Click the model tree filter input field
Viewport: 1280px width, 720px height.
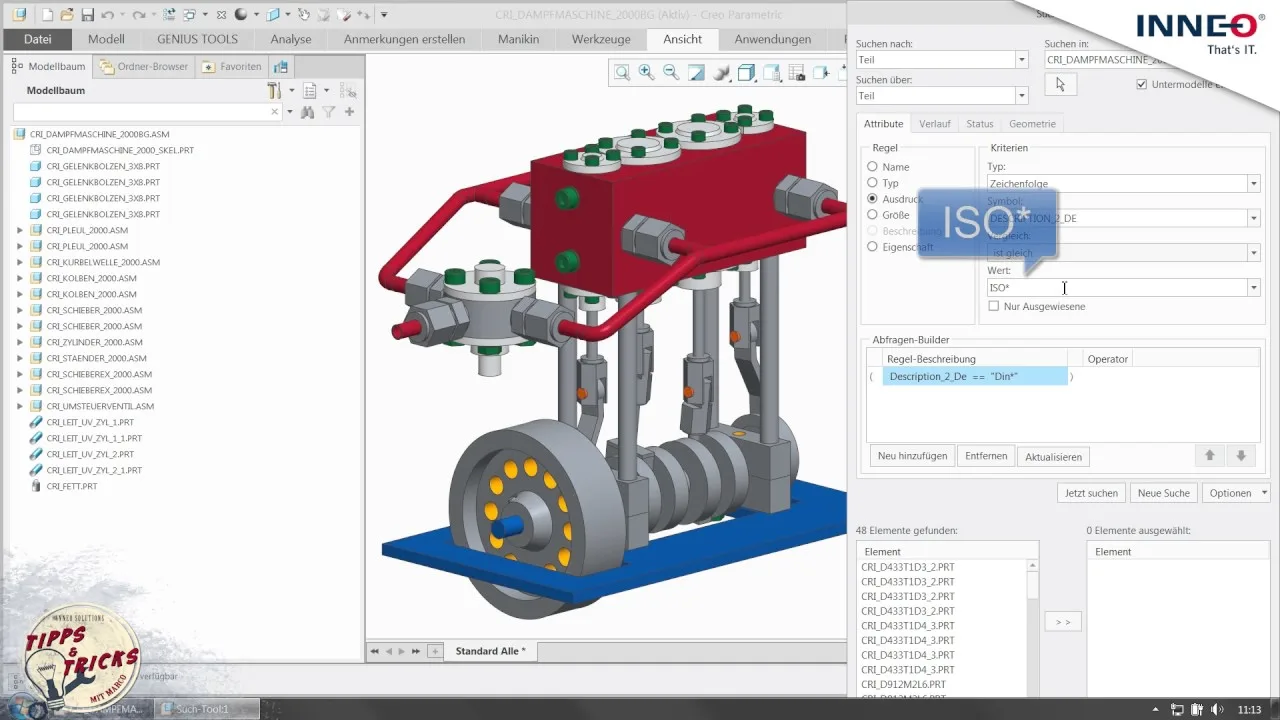pyautogui.click(x=147, y=112)
